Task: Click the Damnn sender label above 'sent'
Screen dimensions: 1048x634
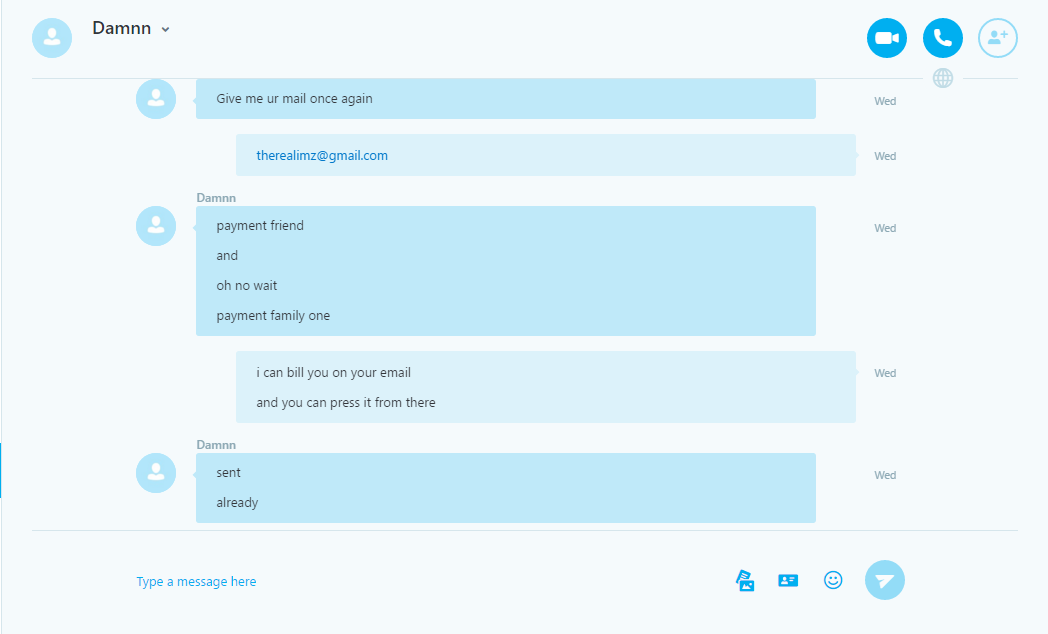Action: pyautogui.click(x=216, y=445)
